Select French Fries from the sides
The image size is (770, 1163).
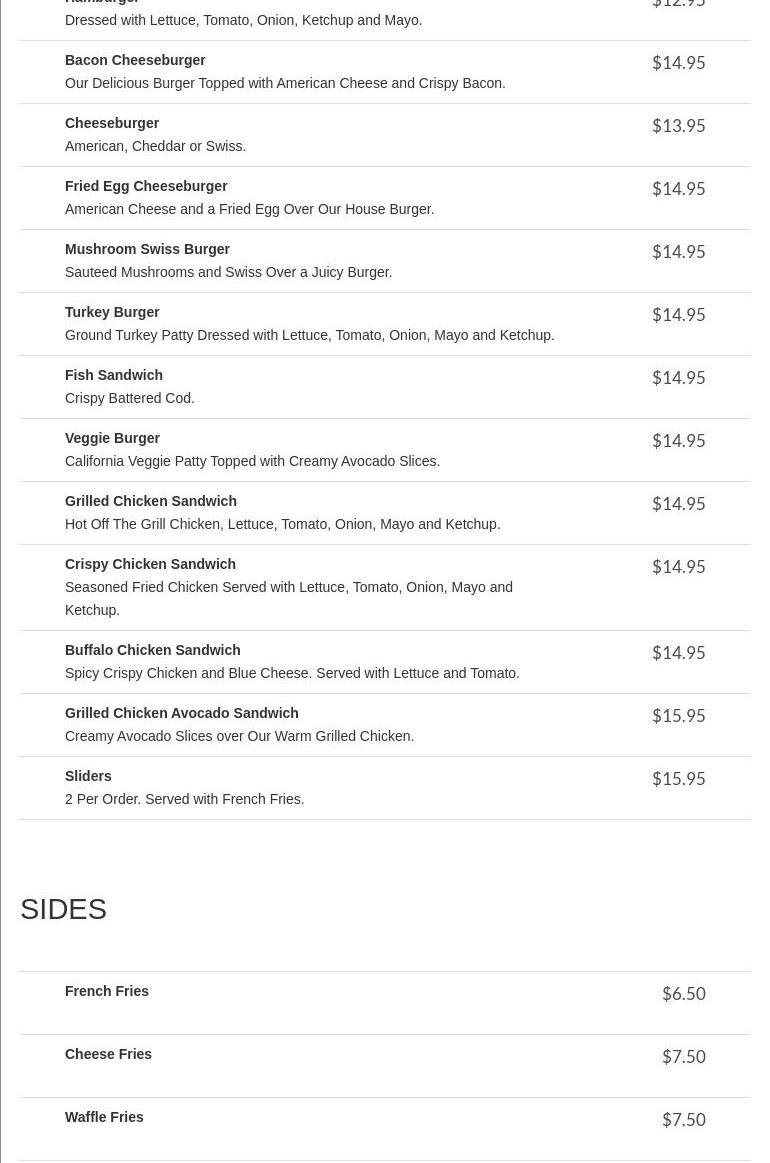pyautogui.click(x=107, y=992)
